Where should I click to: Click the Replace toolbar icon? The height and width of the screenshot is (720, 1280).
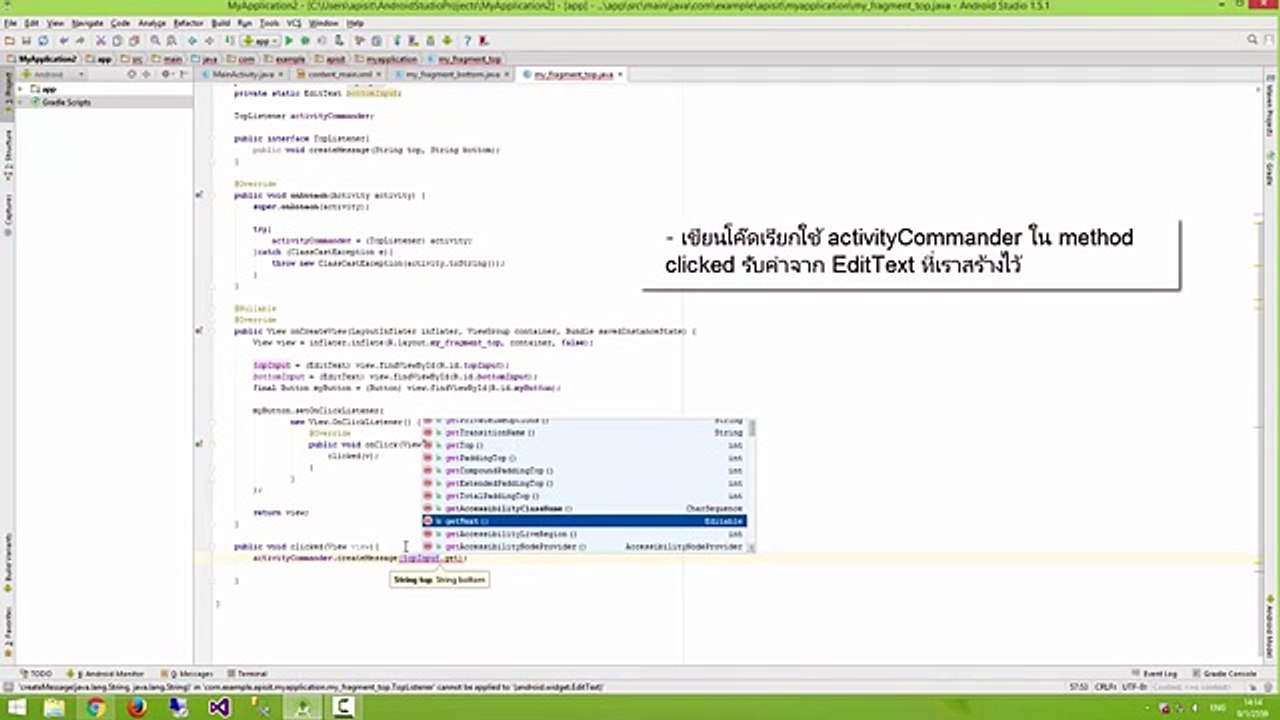coord(172,41)
